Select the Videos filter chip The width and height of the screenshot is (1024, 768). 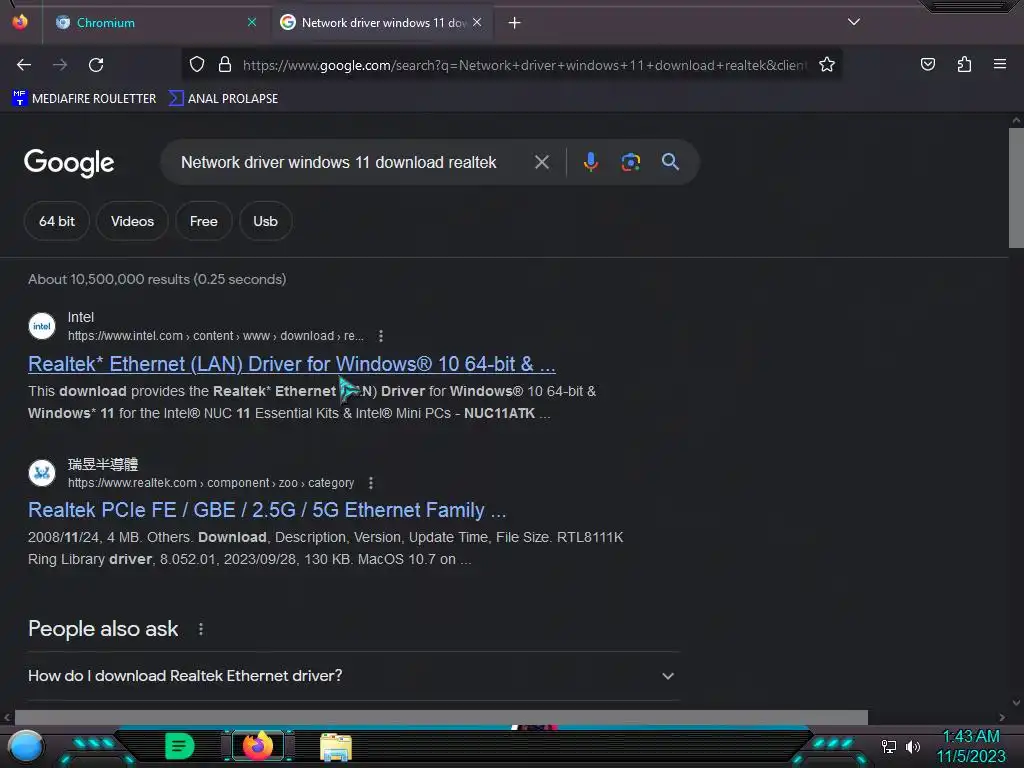pos(133,221)
